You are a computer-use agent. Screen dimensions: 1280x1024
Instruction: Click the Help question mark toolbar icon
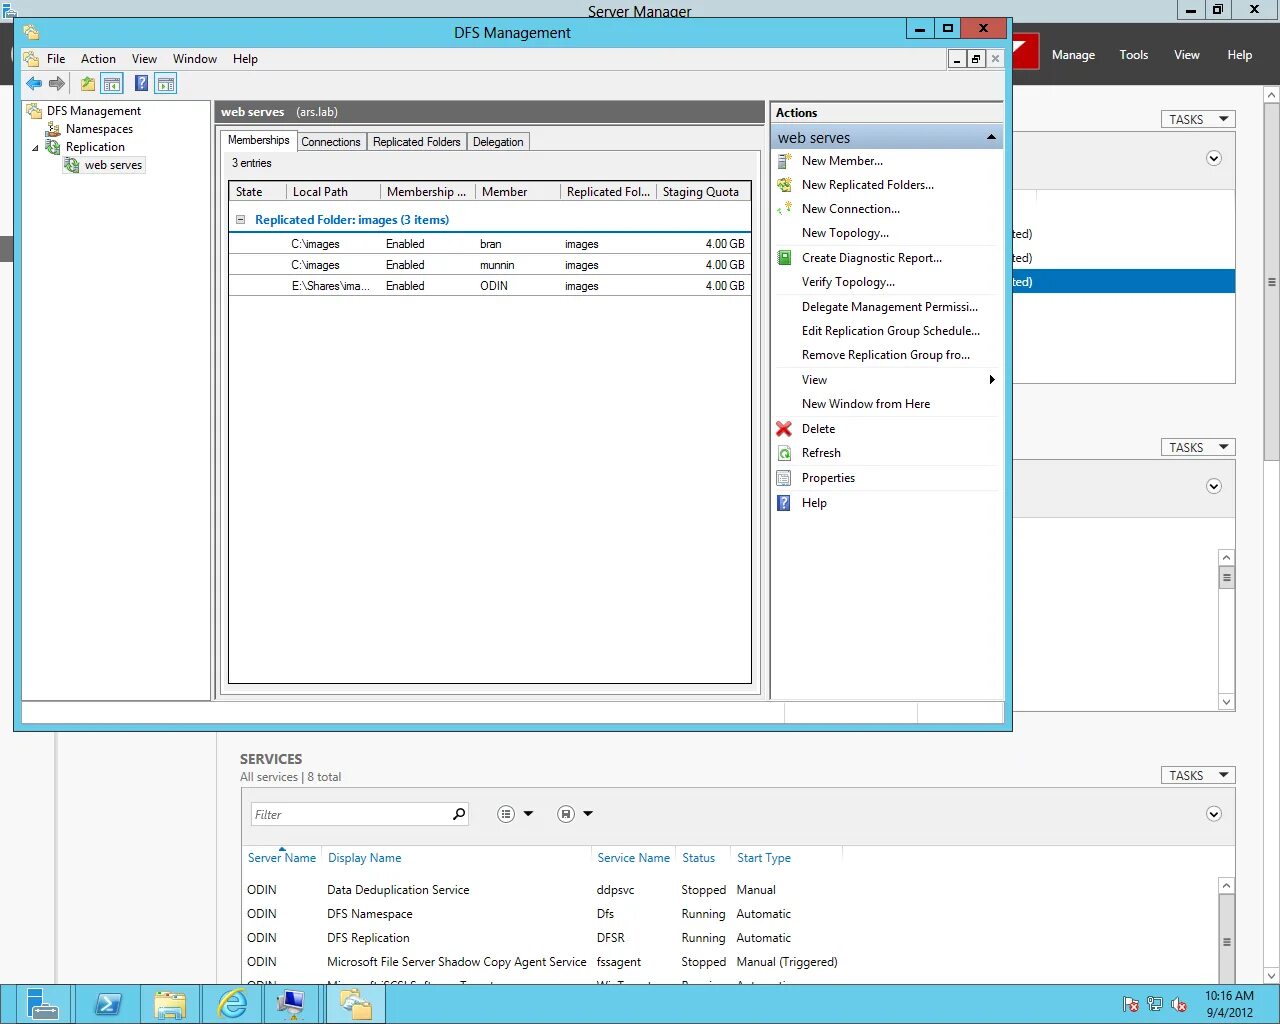(141, 83)
